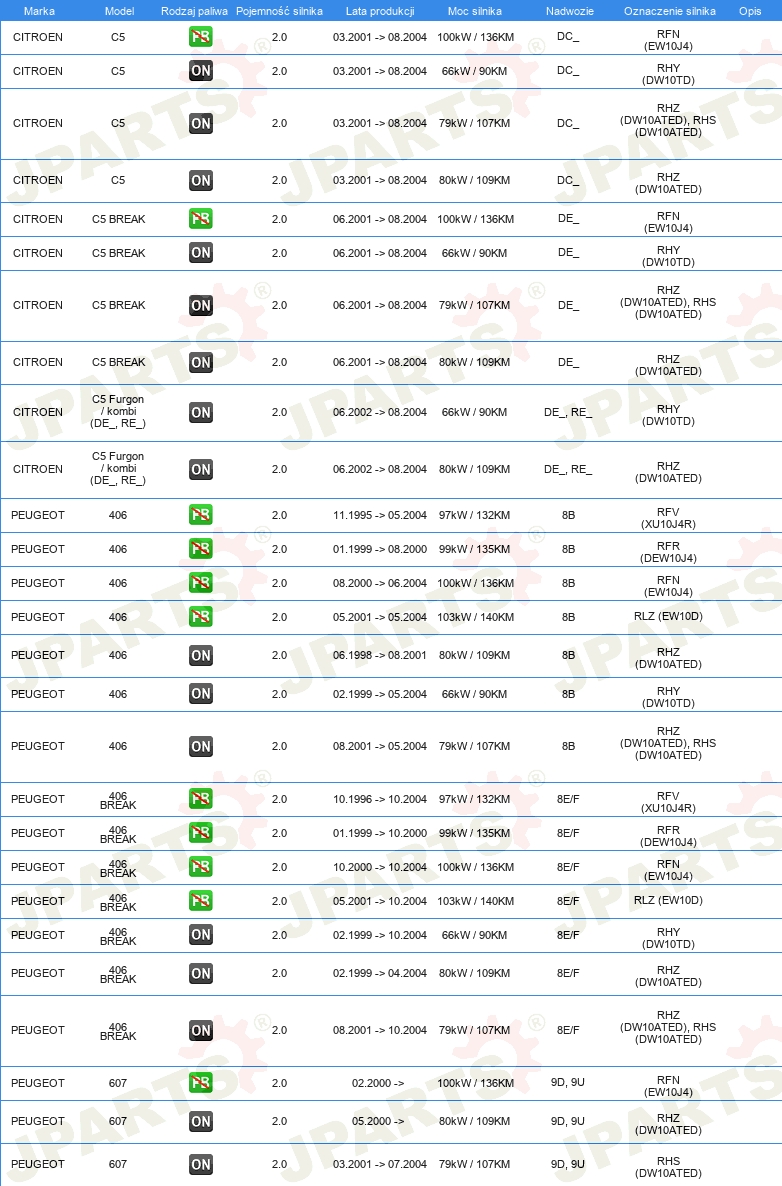Click the Model column header
Image resolution: width=782 pixels, height=1186 pixels.
coord(119,11)
